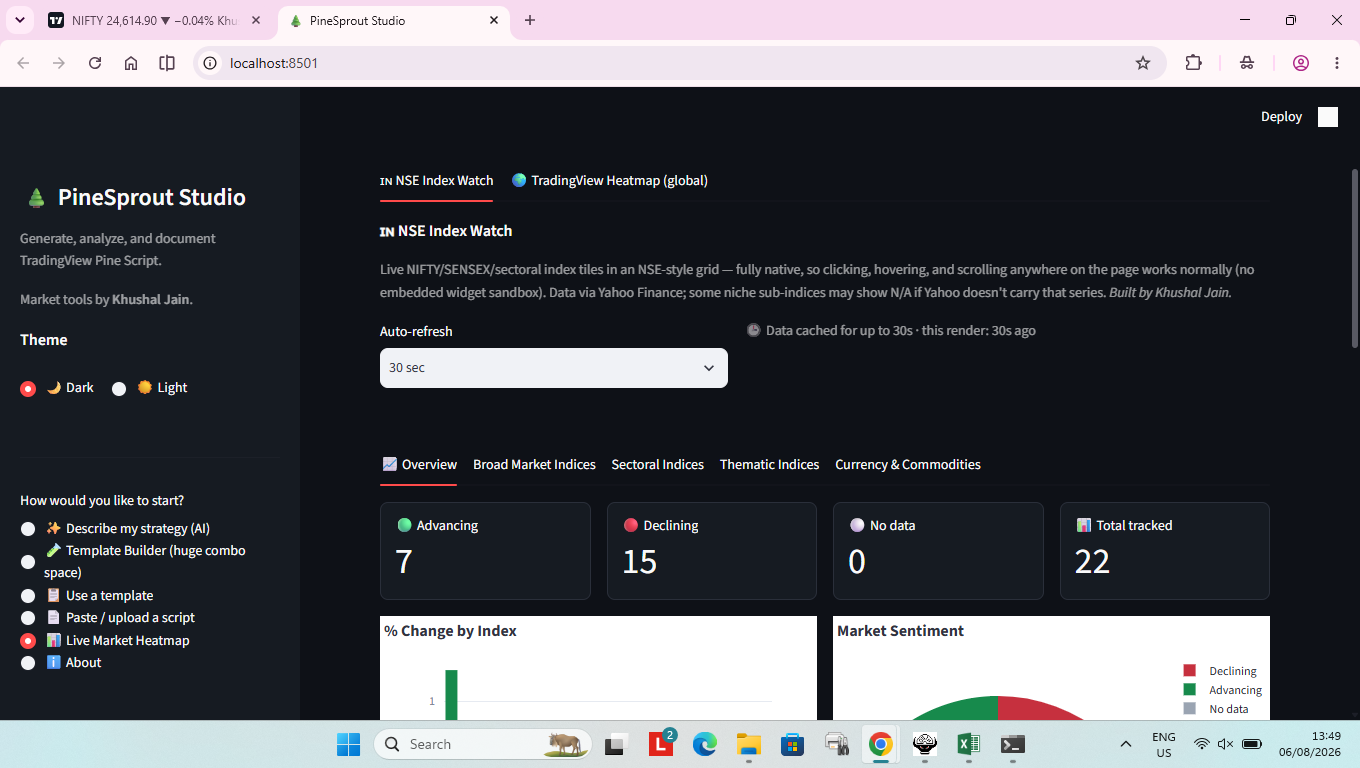Open the Chrome profile avatar icon
This screenshot has height=768, width=1360.
tap(1301, 63)
